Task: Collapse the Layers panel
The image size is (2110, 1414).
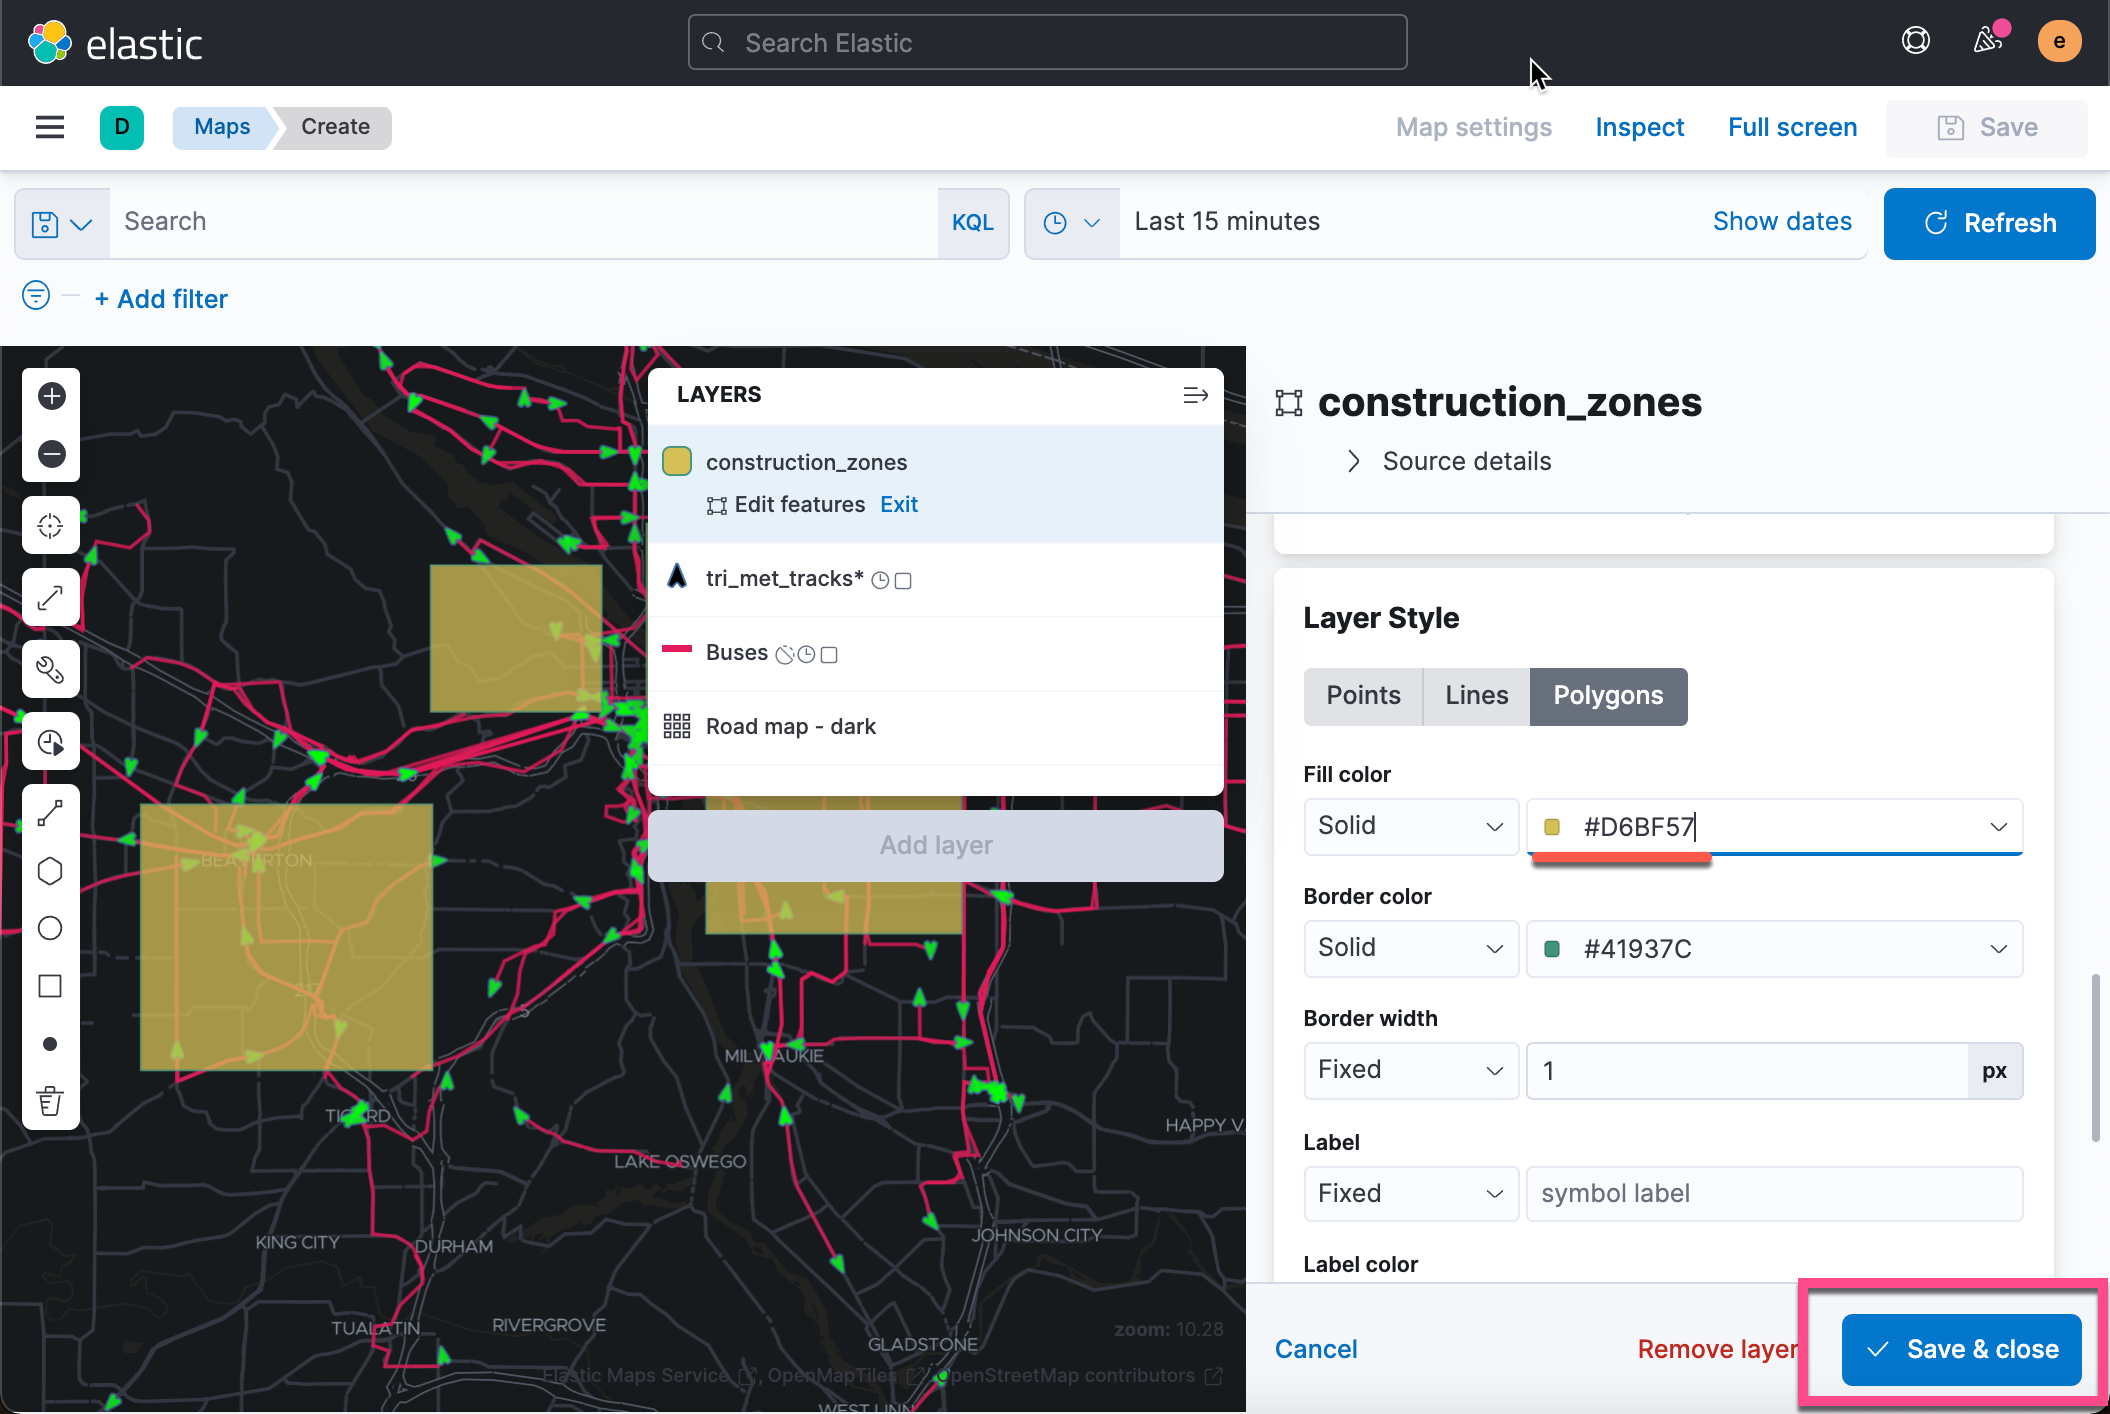Action: coord(1195,395)
